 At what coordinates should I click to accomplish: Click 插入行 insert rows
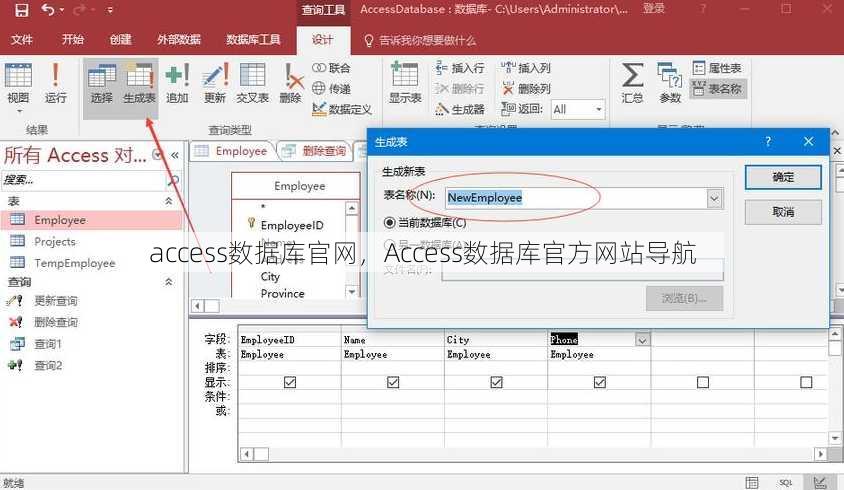(x=460, y=68)
